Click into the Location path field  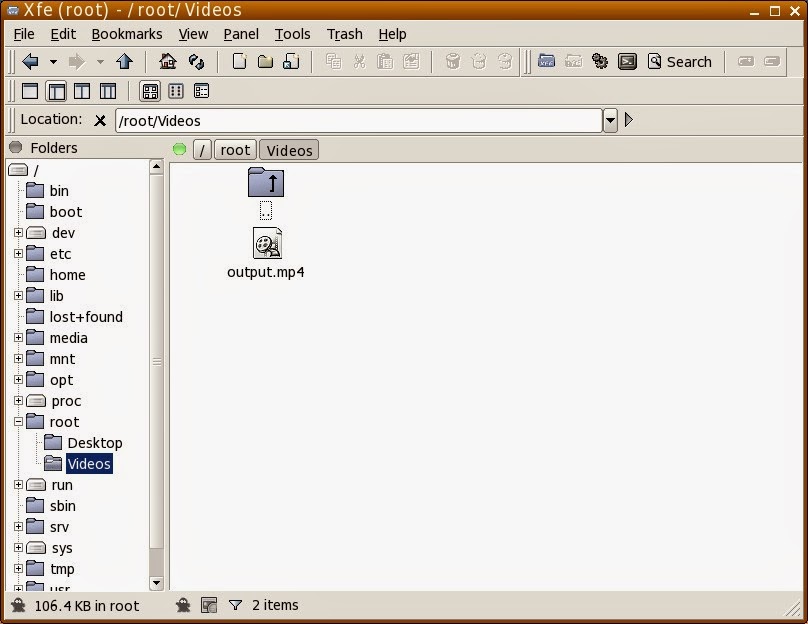359,121
